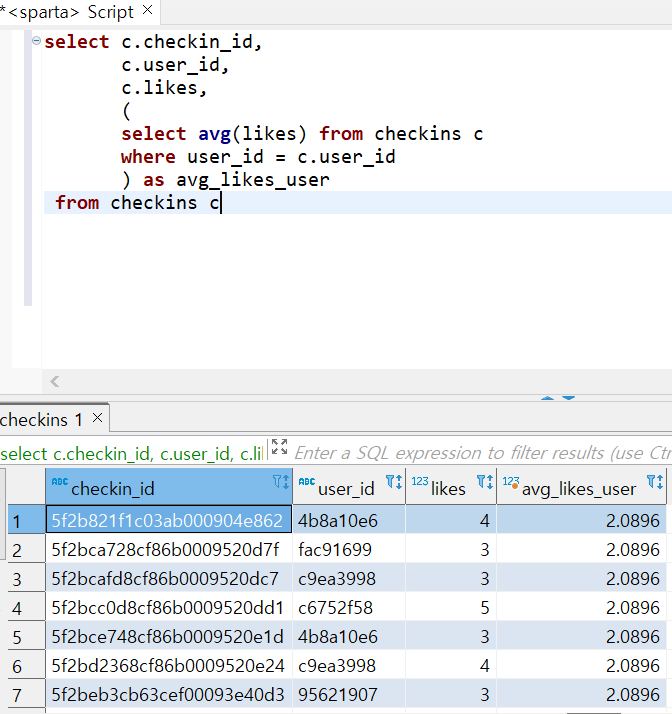The height and width of the screenshot is (714, 672).
Task: Select row number 3 header
Action: coord(26,579)
